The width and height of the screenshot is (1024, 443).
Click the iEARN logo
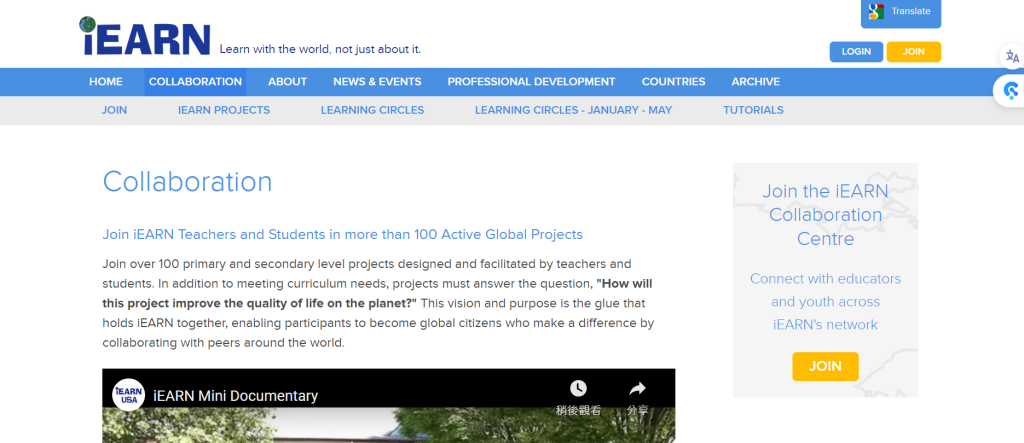point(146,37)
